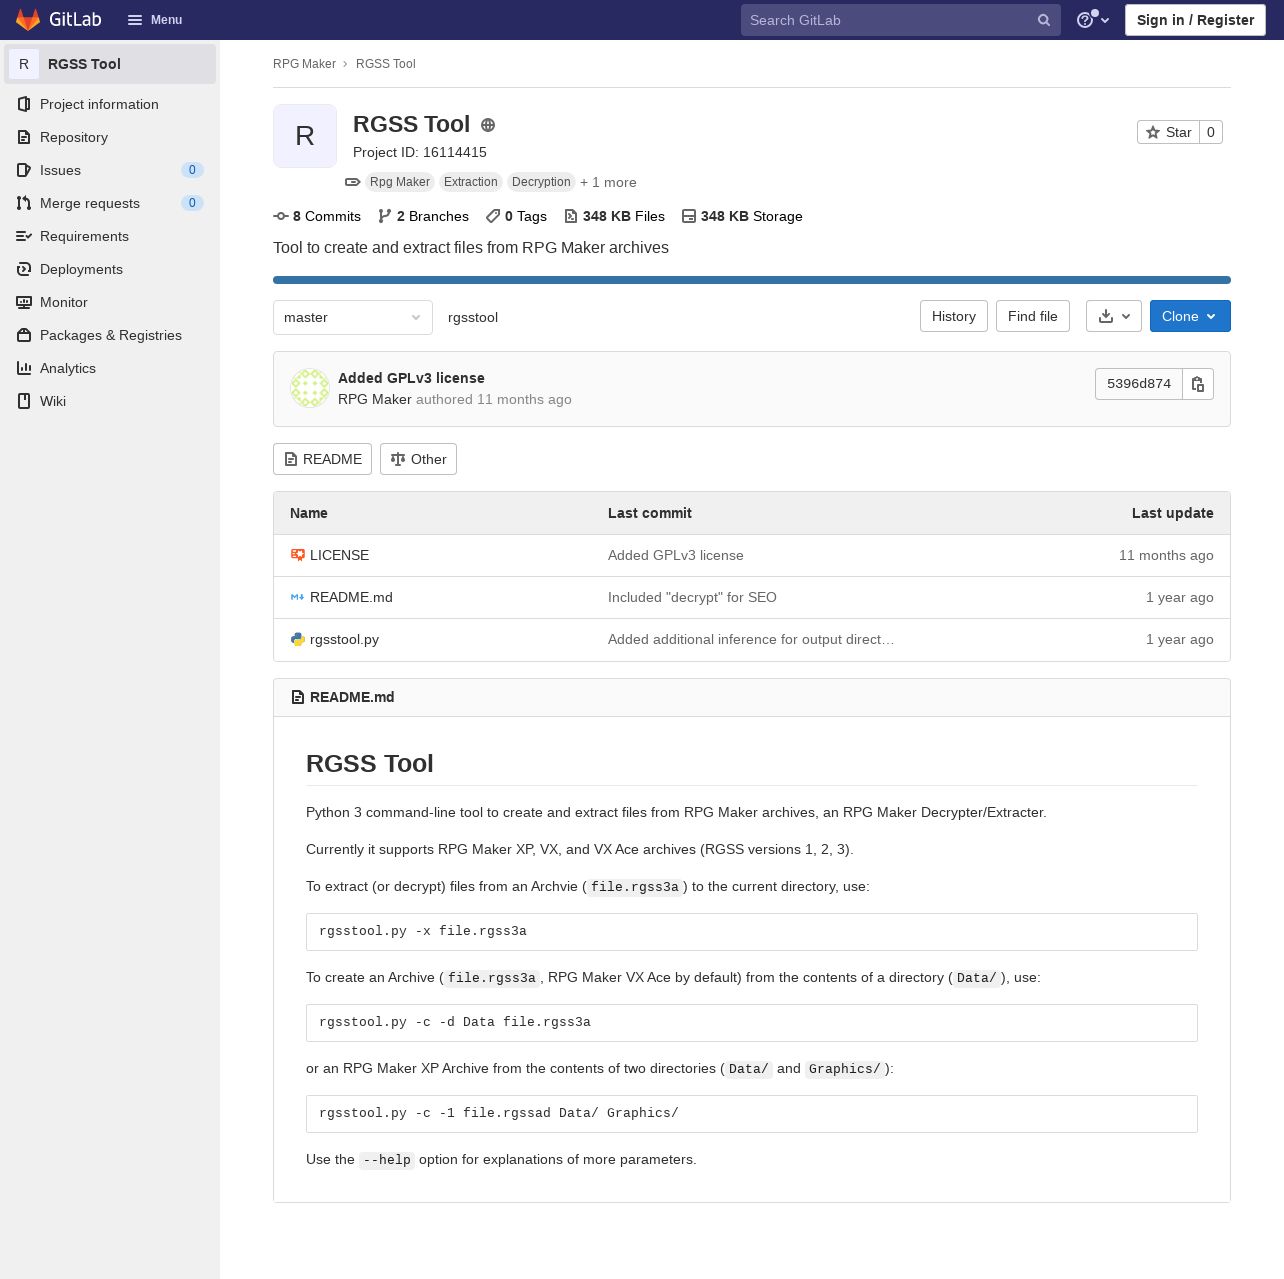The image size is (1284, 1279).
Task: Click the GitLab fox logo
Action: point(28,20)
